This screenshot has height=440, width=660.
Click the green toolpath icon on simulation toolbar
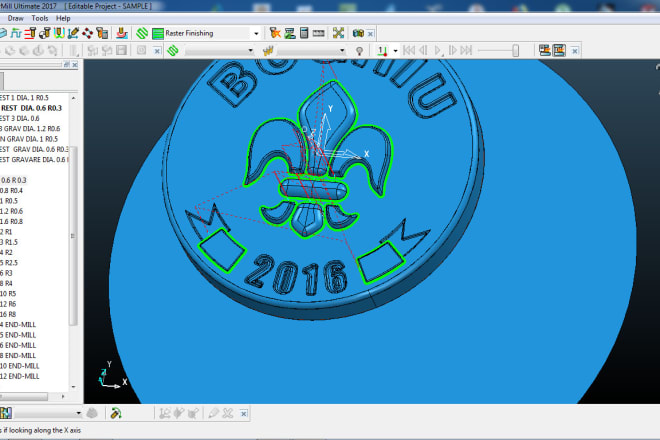(173, 51)
